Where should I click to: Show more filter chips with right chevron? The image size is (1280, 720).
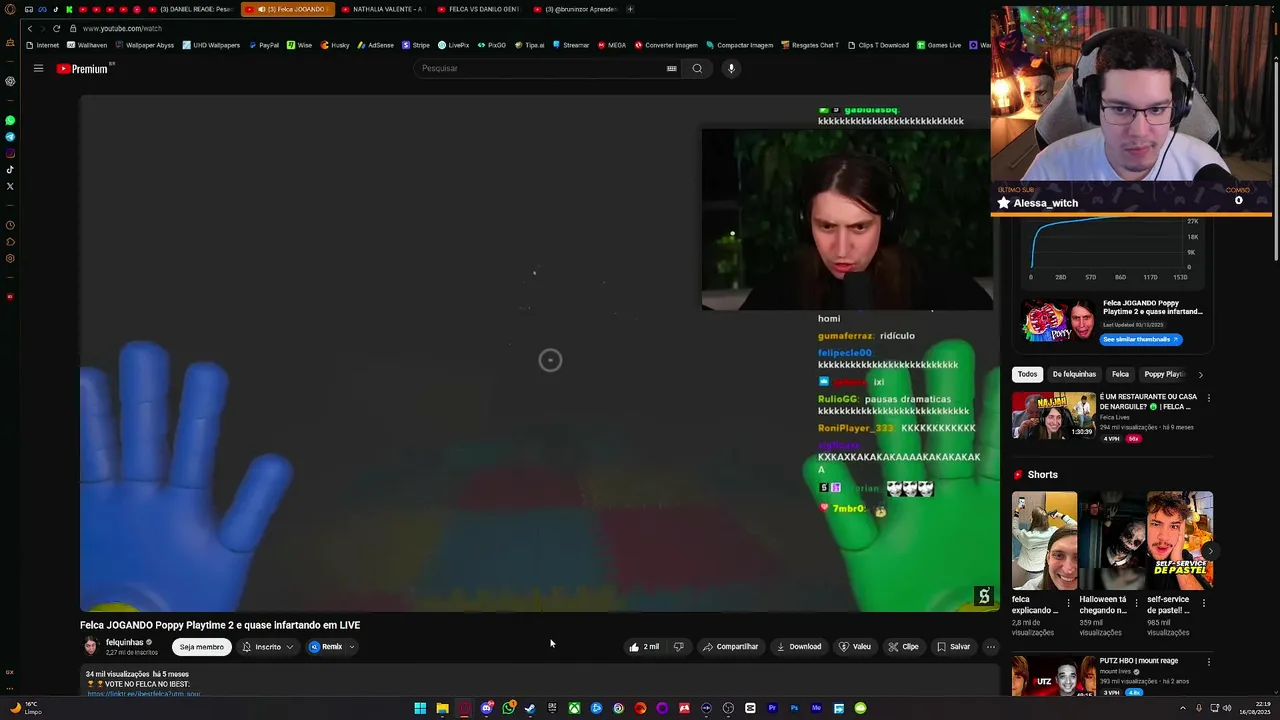(1200, 374)
